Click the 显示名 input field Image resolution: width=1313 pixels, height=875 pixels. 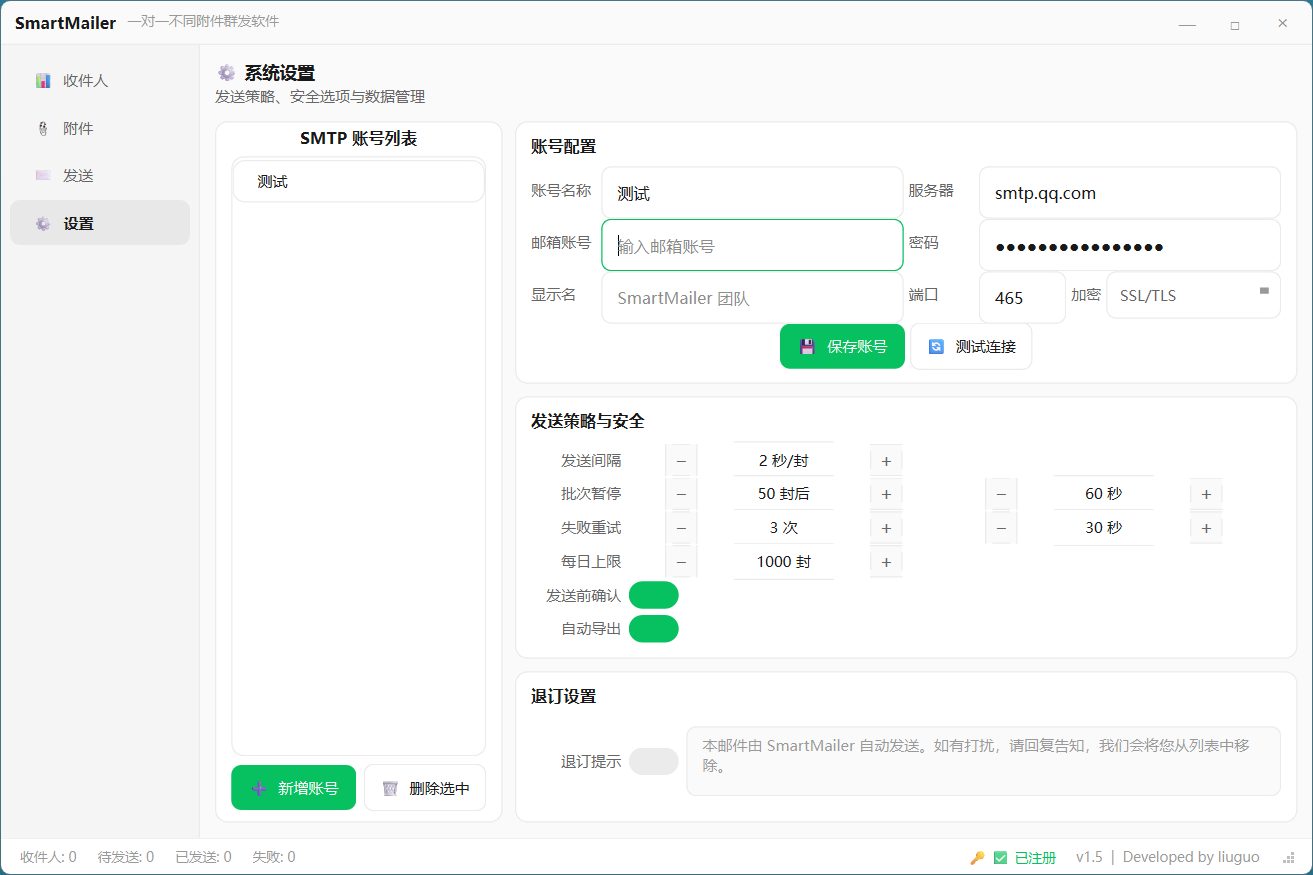(752, 298)
